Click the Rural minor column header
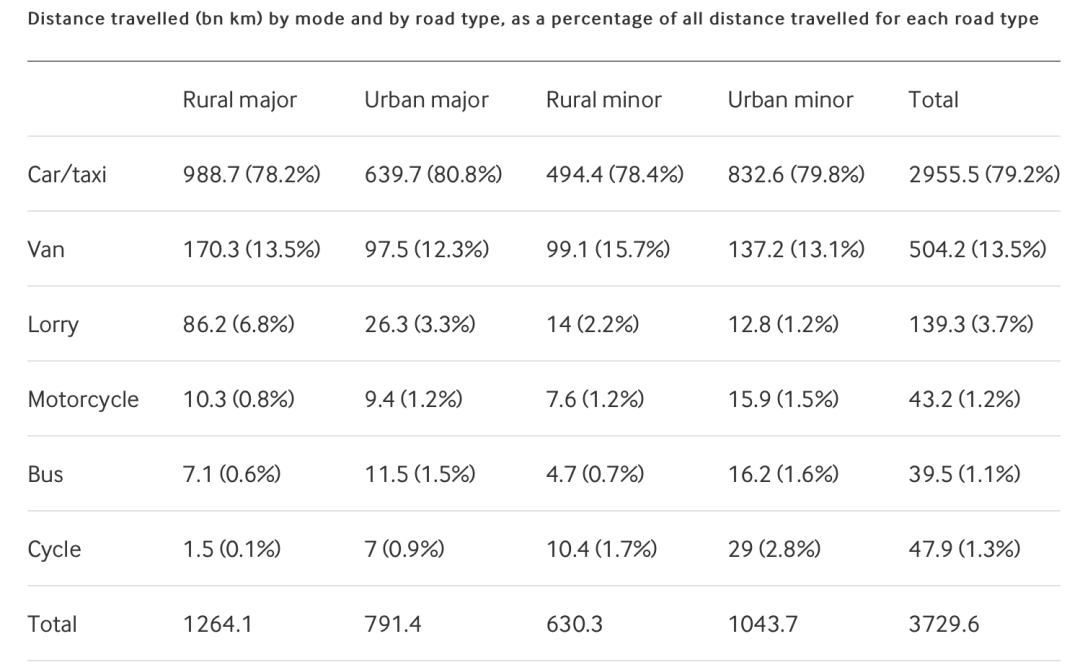Viewport: 1080px width, 670px height. tap(604, 100)
